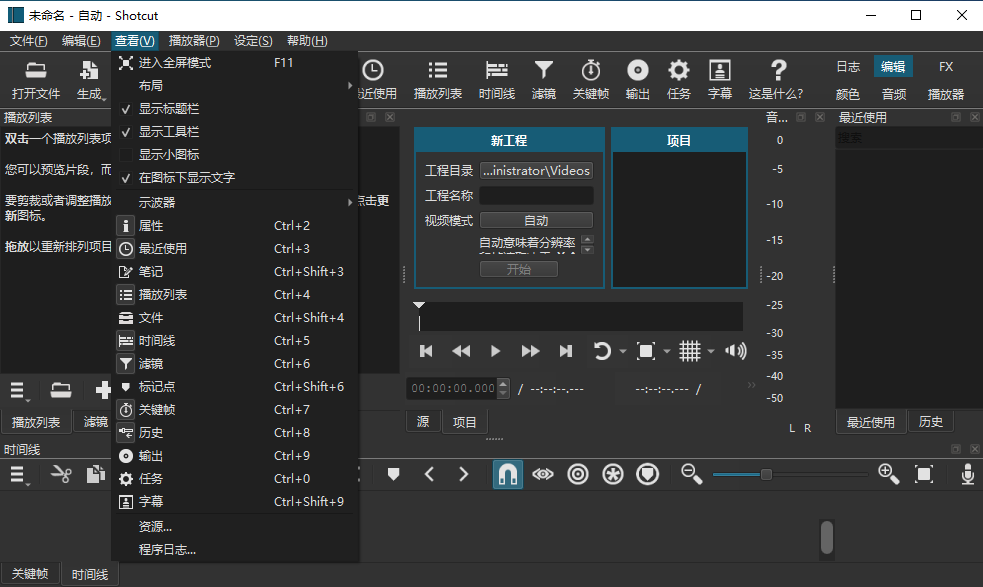Toggle ripple all tracks asterisk icon
The image size is (983, 587).
point(612,474)
